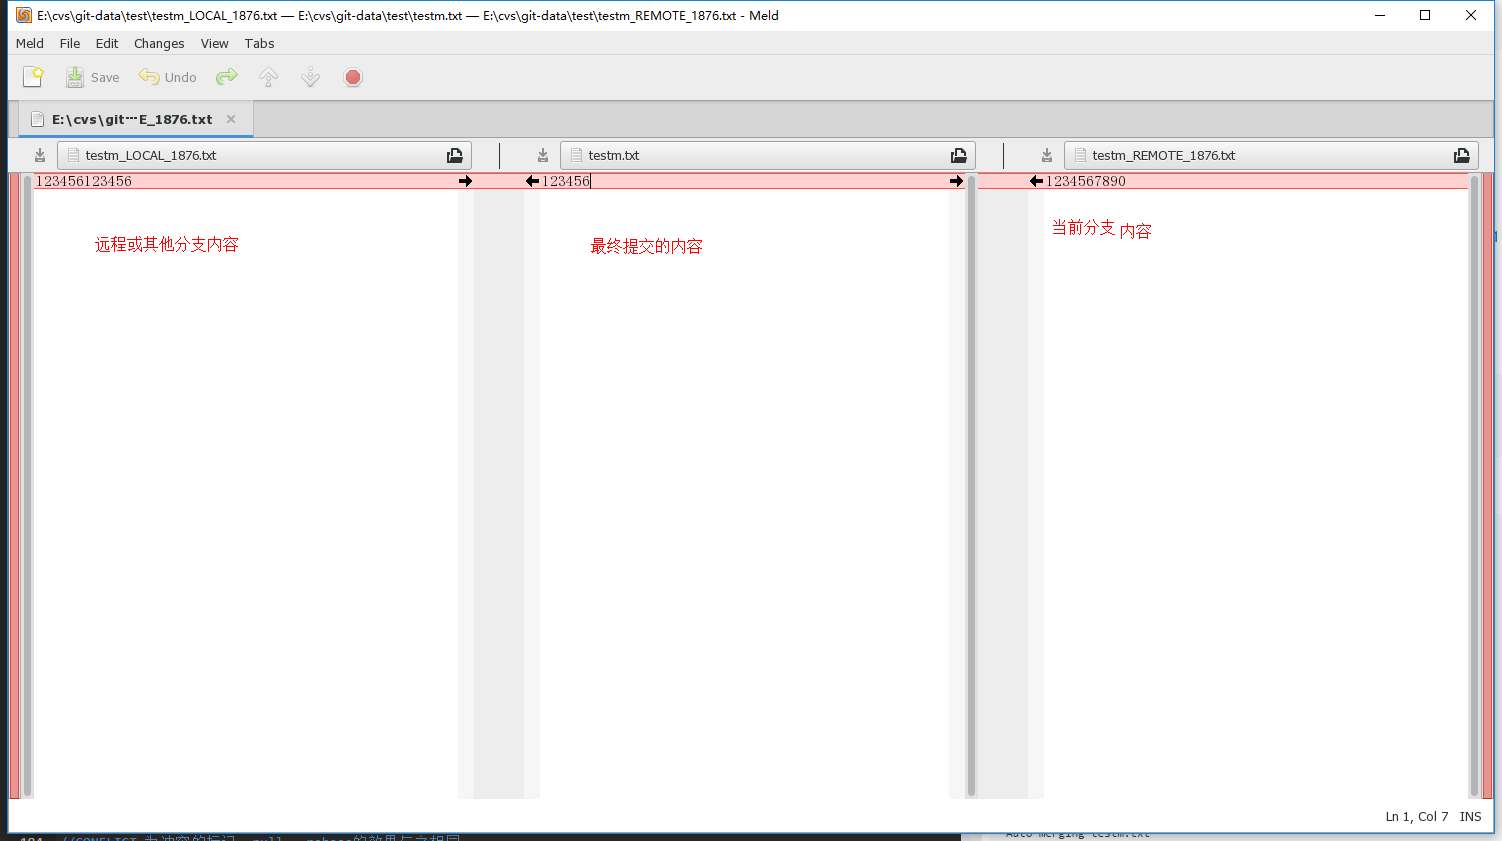Pull remote pane change left into testm.txt
The image size is (1502, 841).
1036,181
